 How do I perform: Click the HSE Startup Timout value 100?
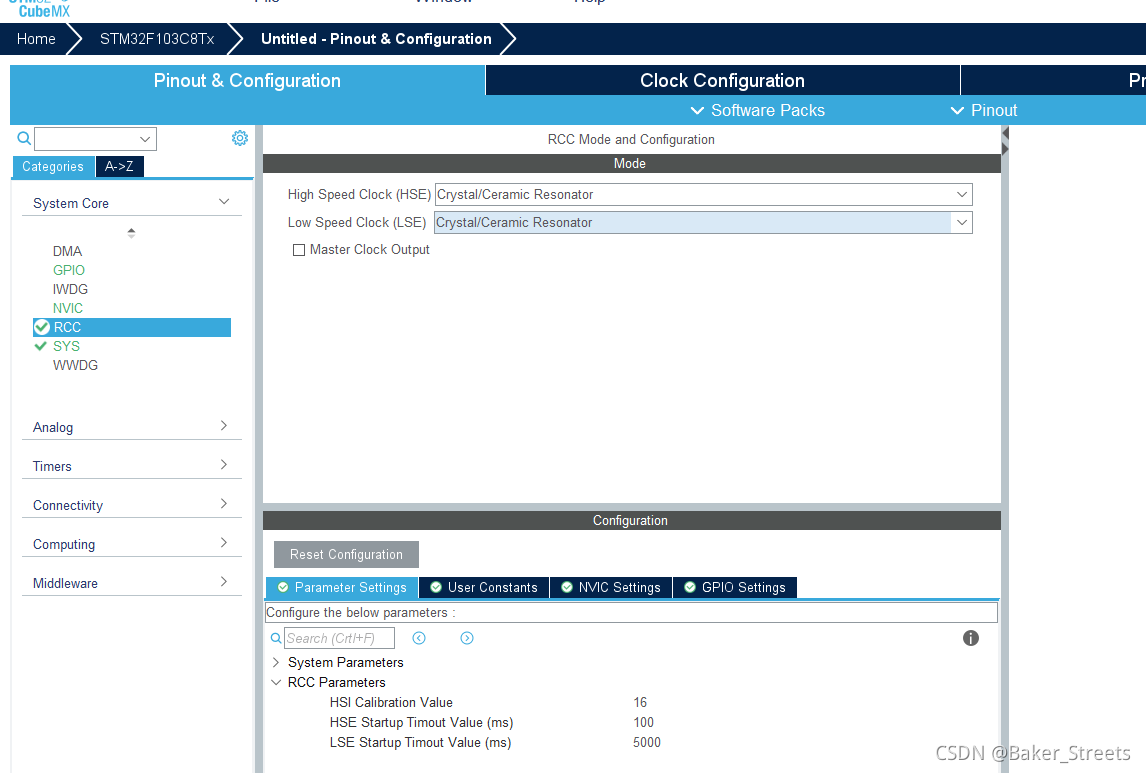pyautogui.click(x=643, y=722)
